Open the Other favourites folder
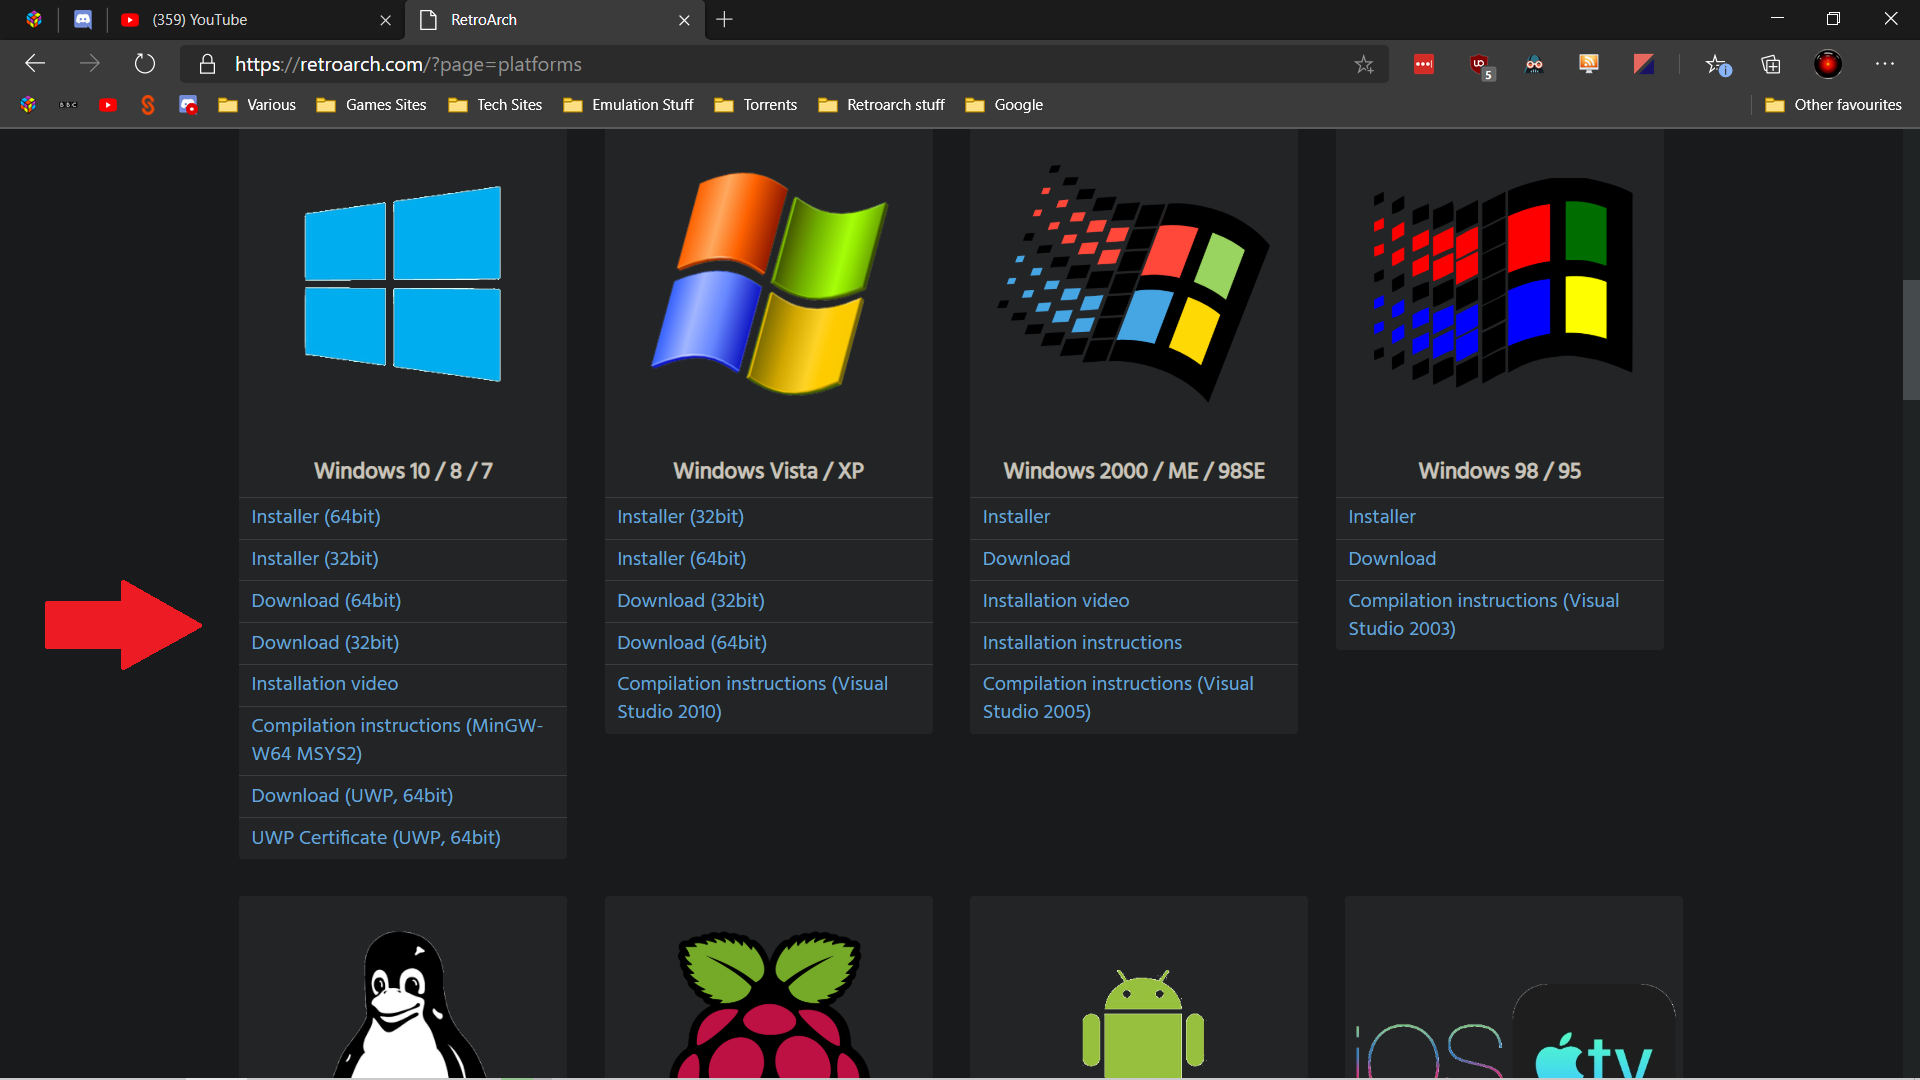Image resolution: width=1920 pixels, height=1080 pixels. tap(1833, 105)
